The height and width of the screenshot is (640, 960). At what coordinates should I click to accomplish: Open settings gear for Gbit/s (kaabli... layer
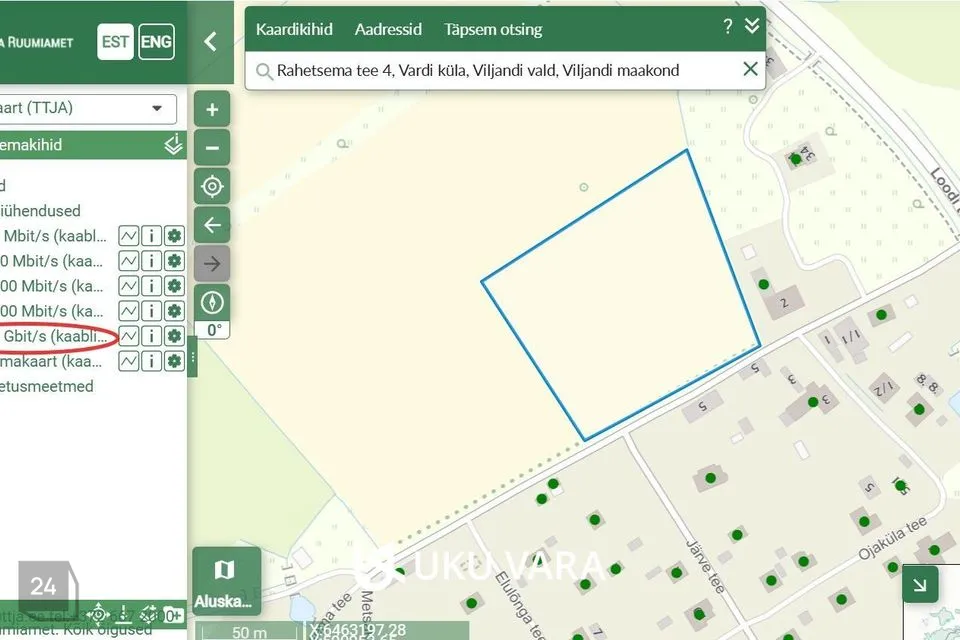[174, 336]
